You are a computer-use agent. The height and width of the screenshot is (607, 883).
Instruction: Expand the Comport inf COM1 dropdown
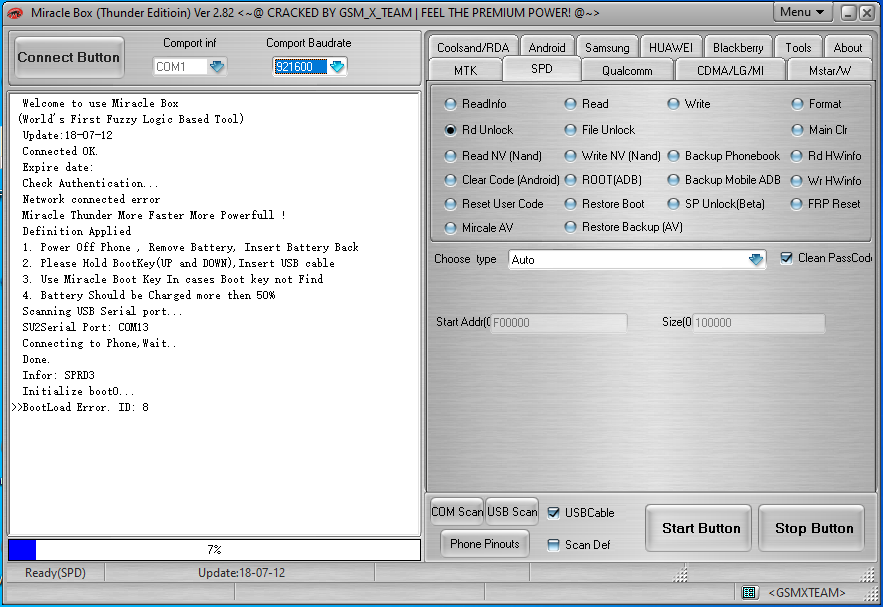coord(217,66)
